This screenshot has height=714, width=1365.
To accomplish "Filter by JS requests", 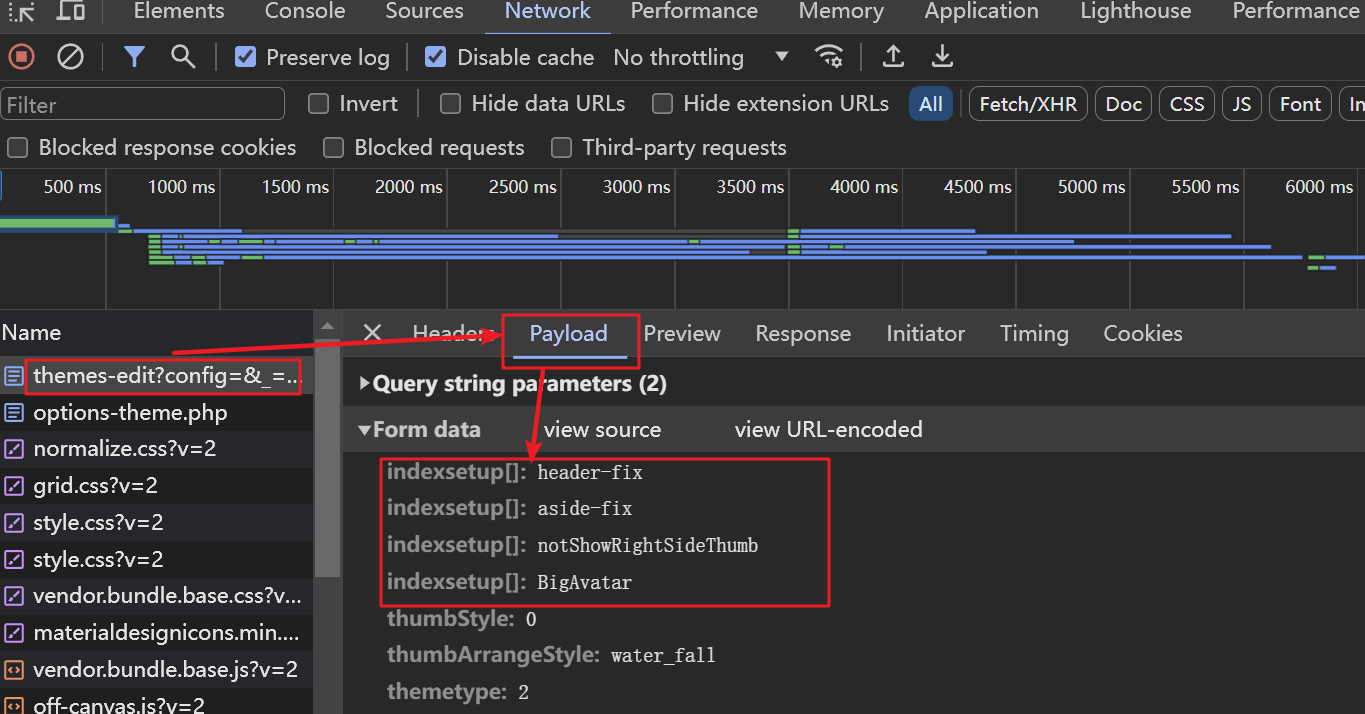I will (1242, 104).
